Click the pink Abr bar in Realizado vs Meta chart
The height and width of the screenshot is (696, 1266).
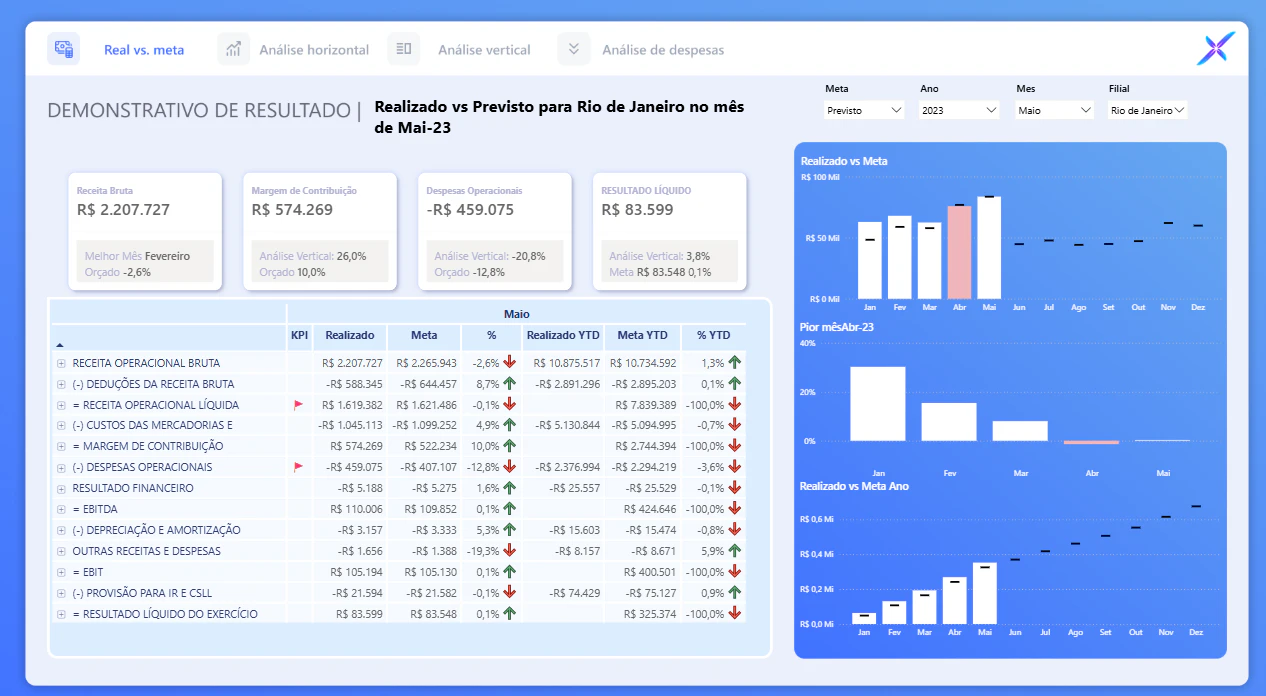coord(959,252)
